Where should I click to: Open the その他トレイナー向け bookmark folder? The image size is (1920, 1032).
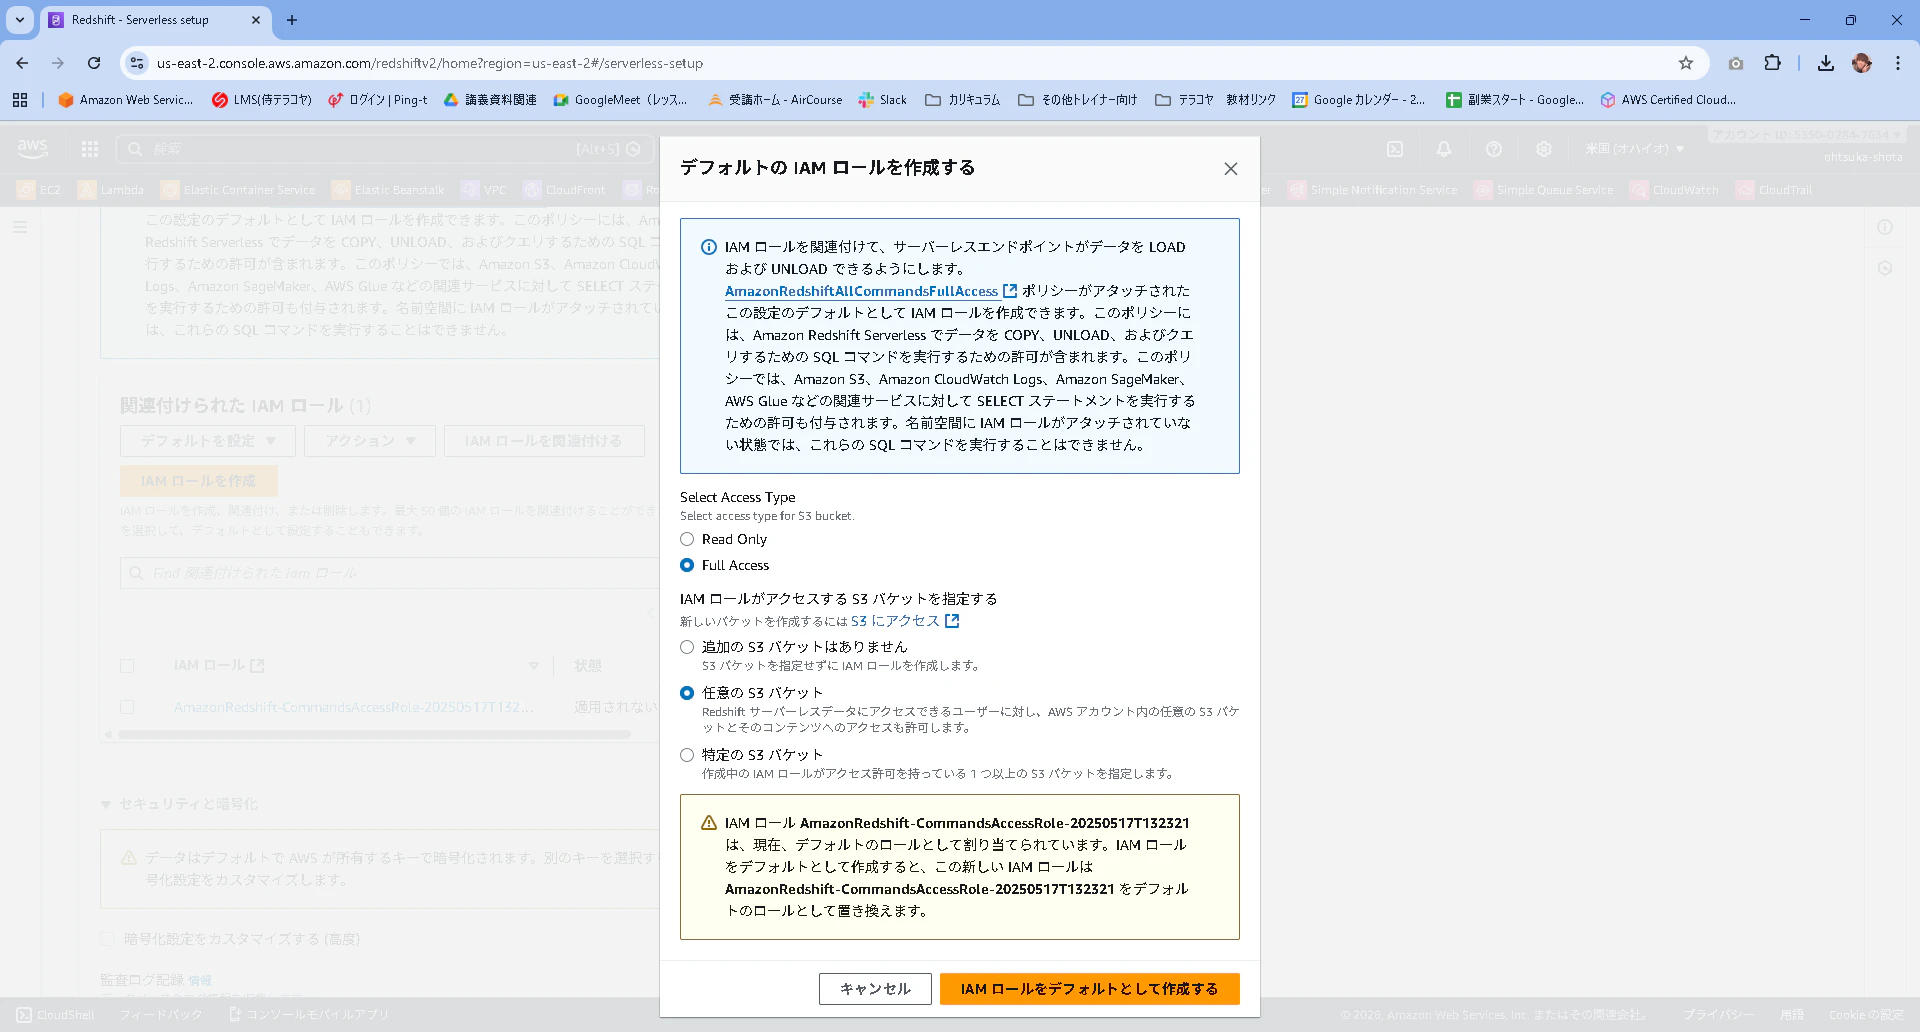(1077, 100)
